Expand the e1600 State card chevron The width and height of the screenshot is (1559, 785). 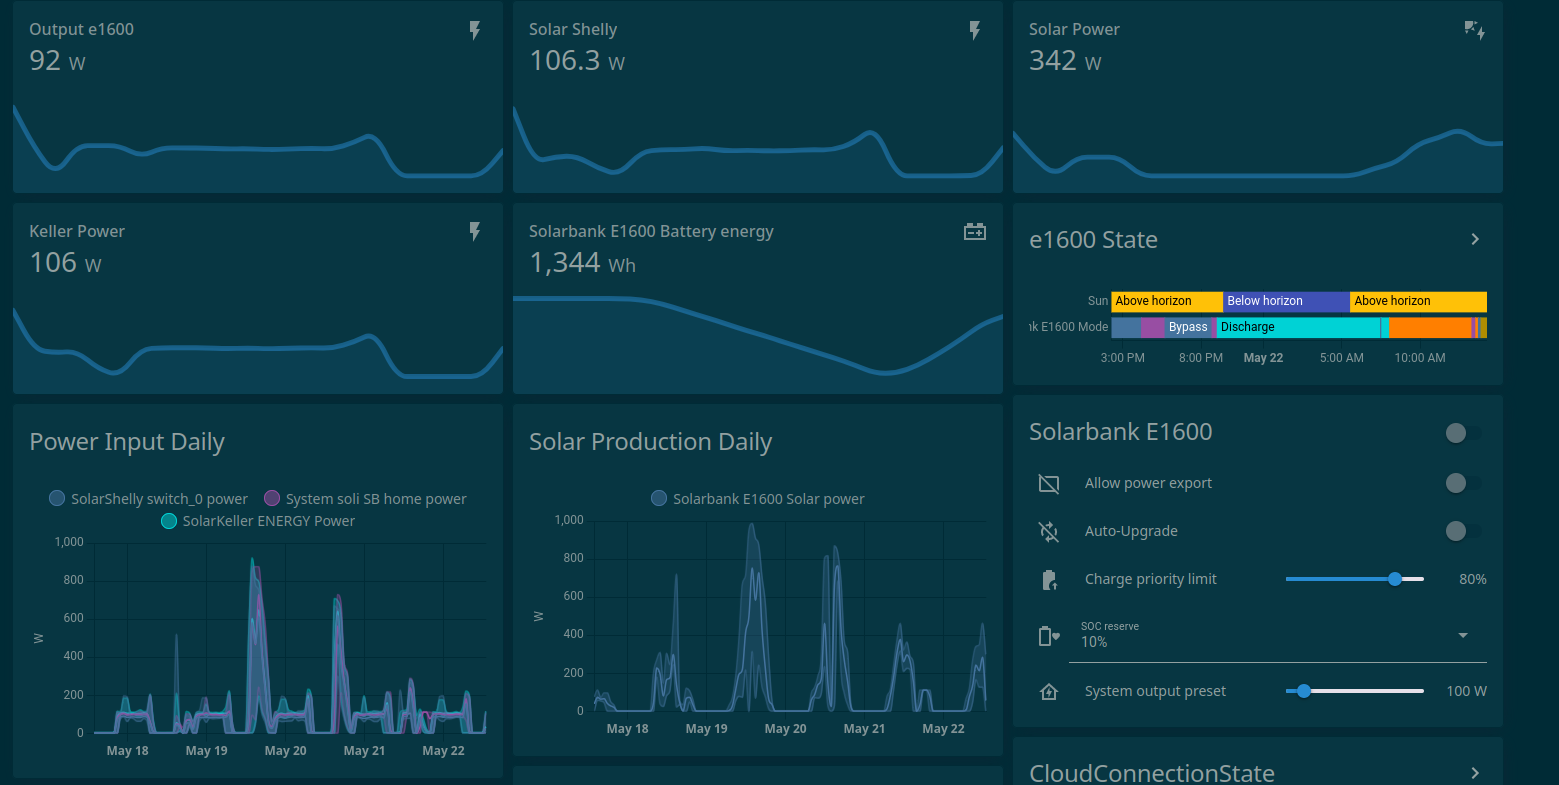1475,239
